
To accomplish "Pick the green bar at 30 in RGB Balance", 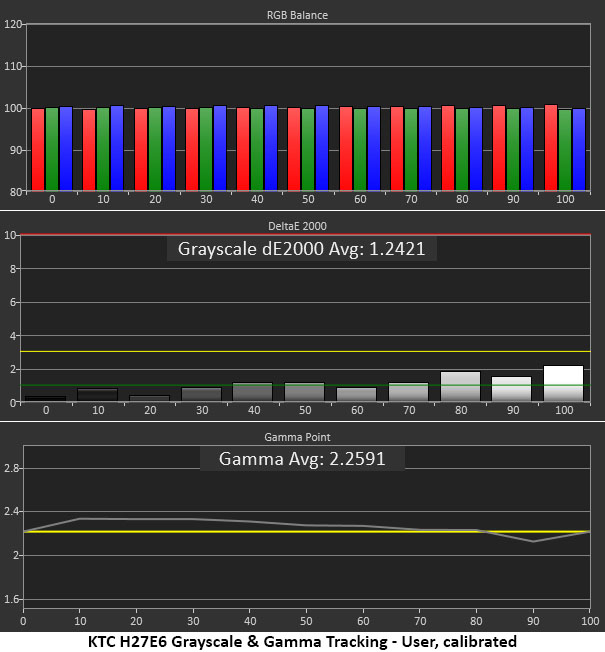I will [x=206, y=149].
